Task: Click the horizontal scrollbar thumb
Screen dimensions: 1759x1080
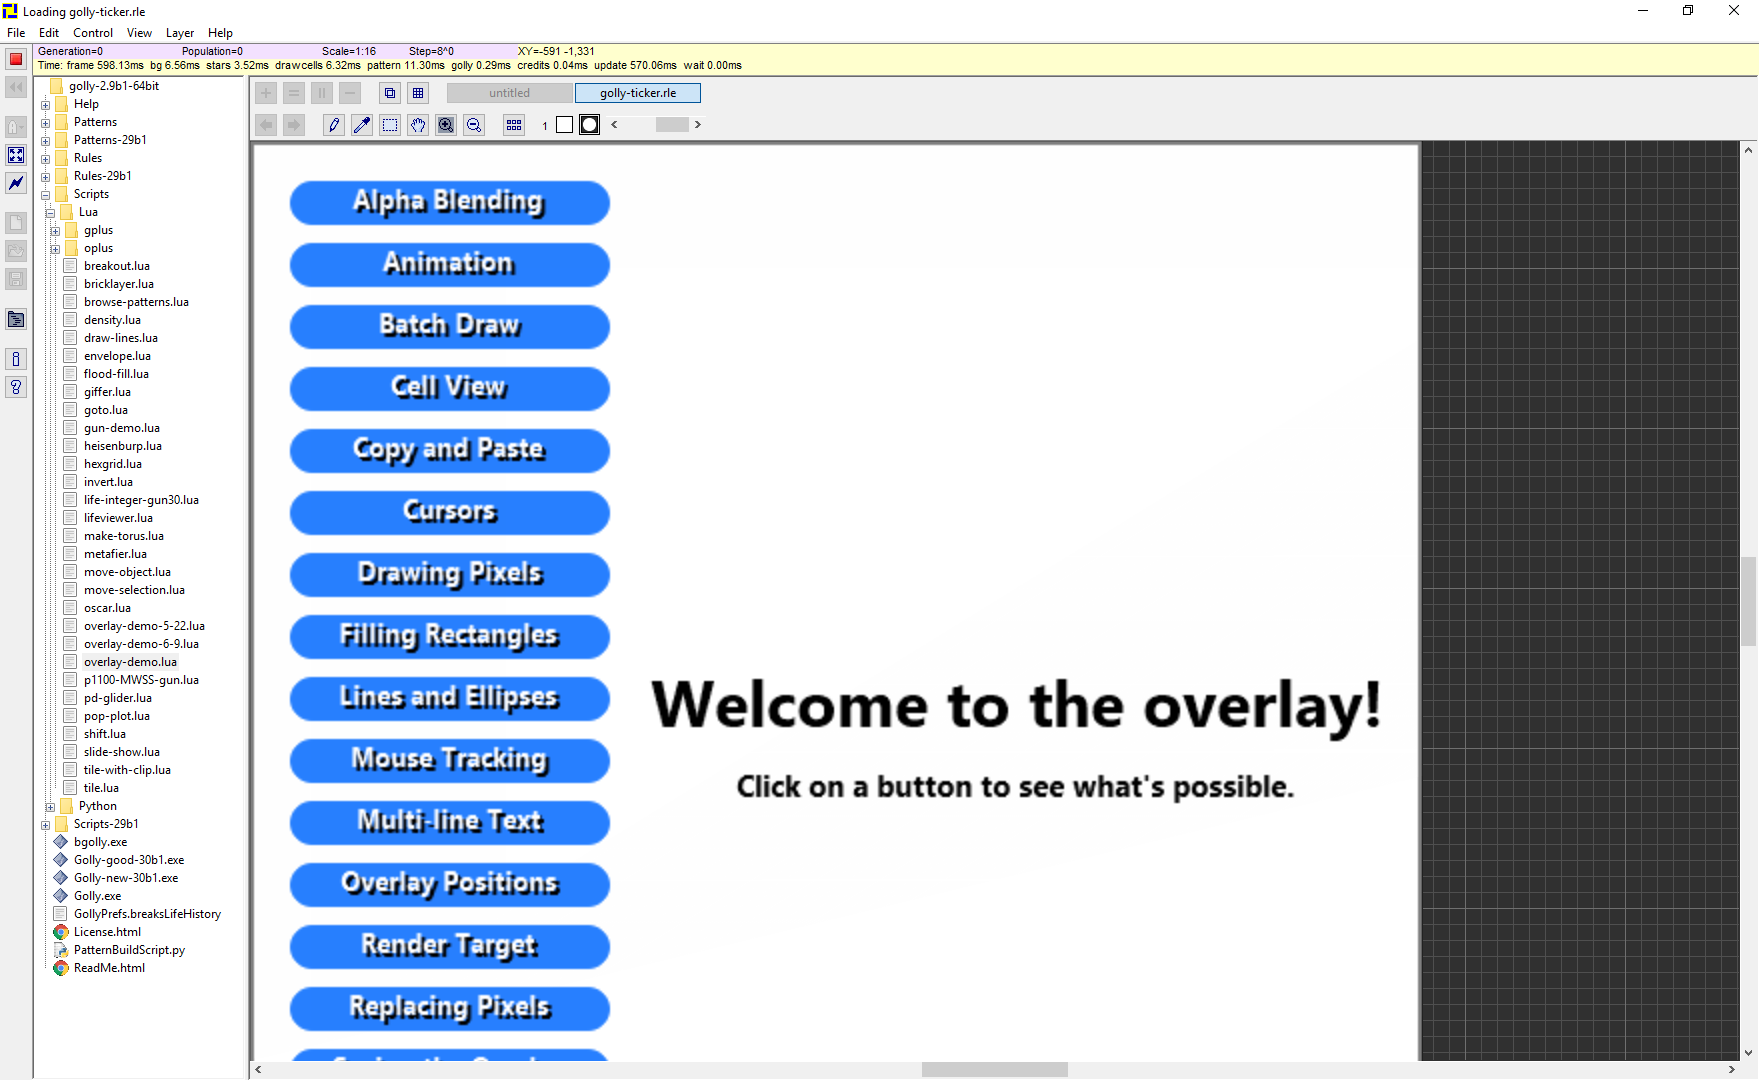Action: 994,1069
